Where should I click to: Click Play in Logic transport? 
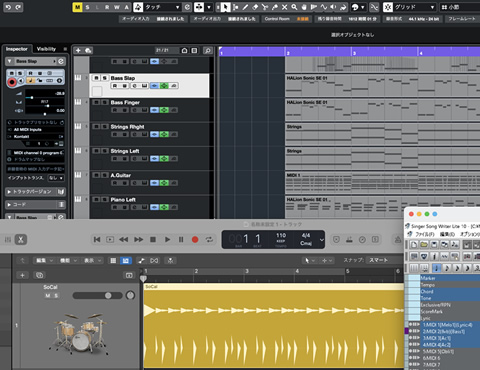[167, 239]
